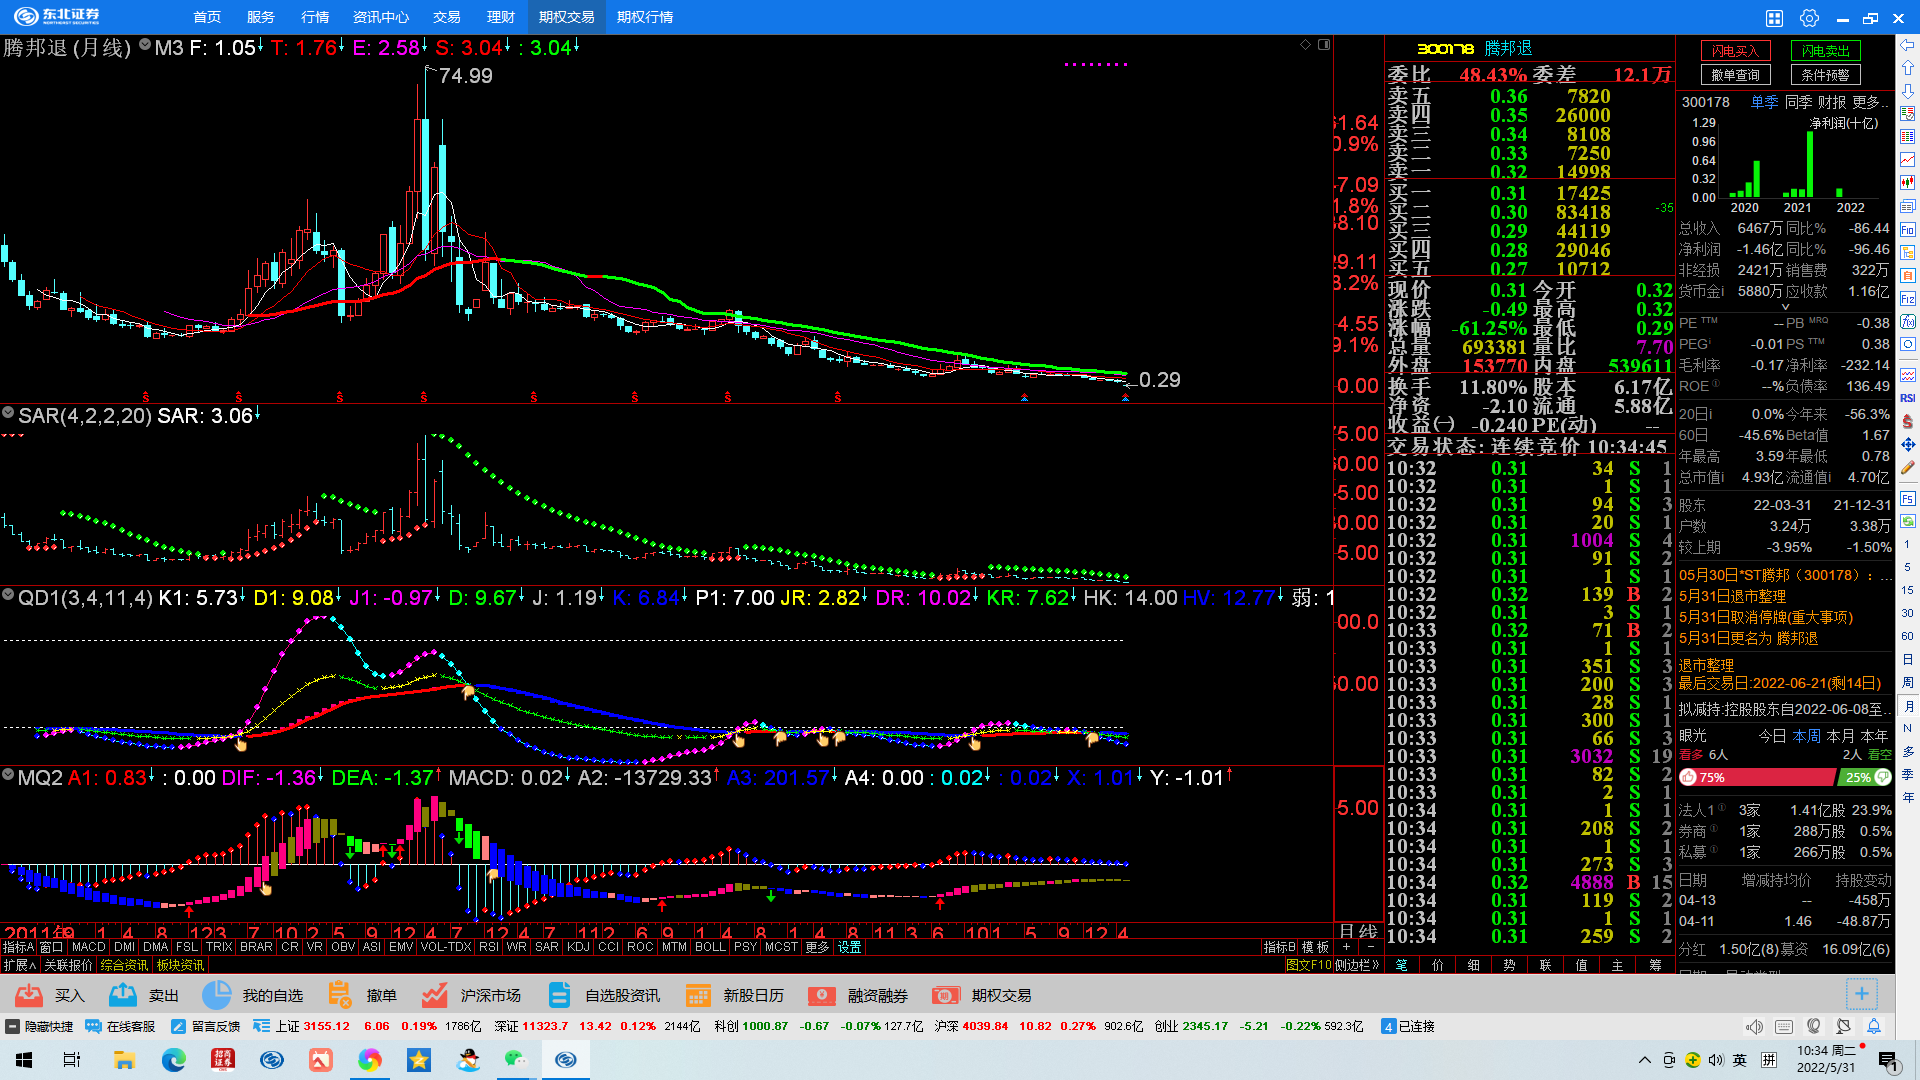Click the 买入 (Buy) icon
This screenshot has height=1080, width=1920.
29,995
